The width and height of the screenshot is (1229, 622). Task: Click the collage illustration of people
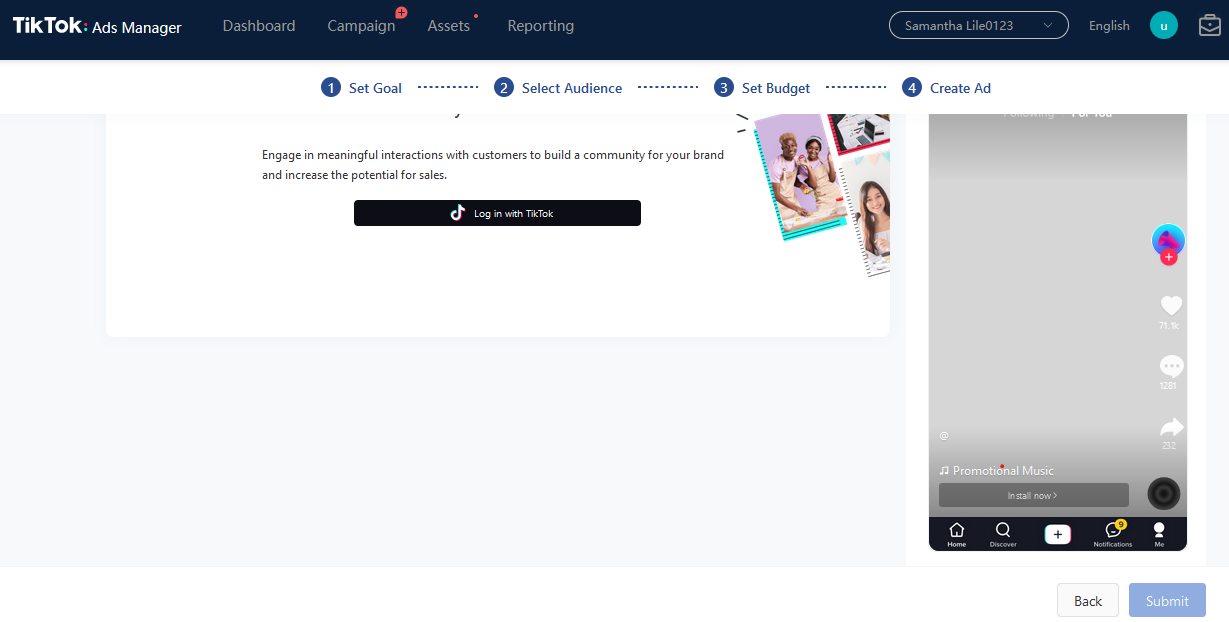(x=813, y=193)
